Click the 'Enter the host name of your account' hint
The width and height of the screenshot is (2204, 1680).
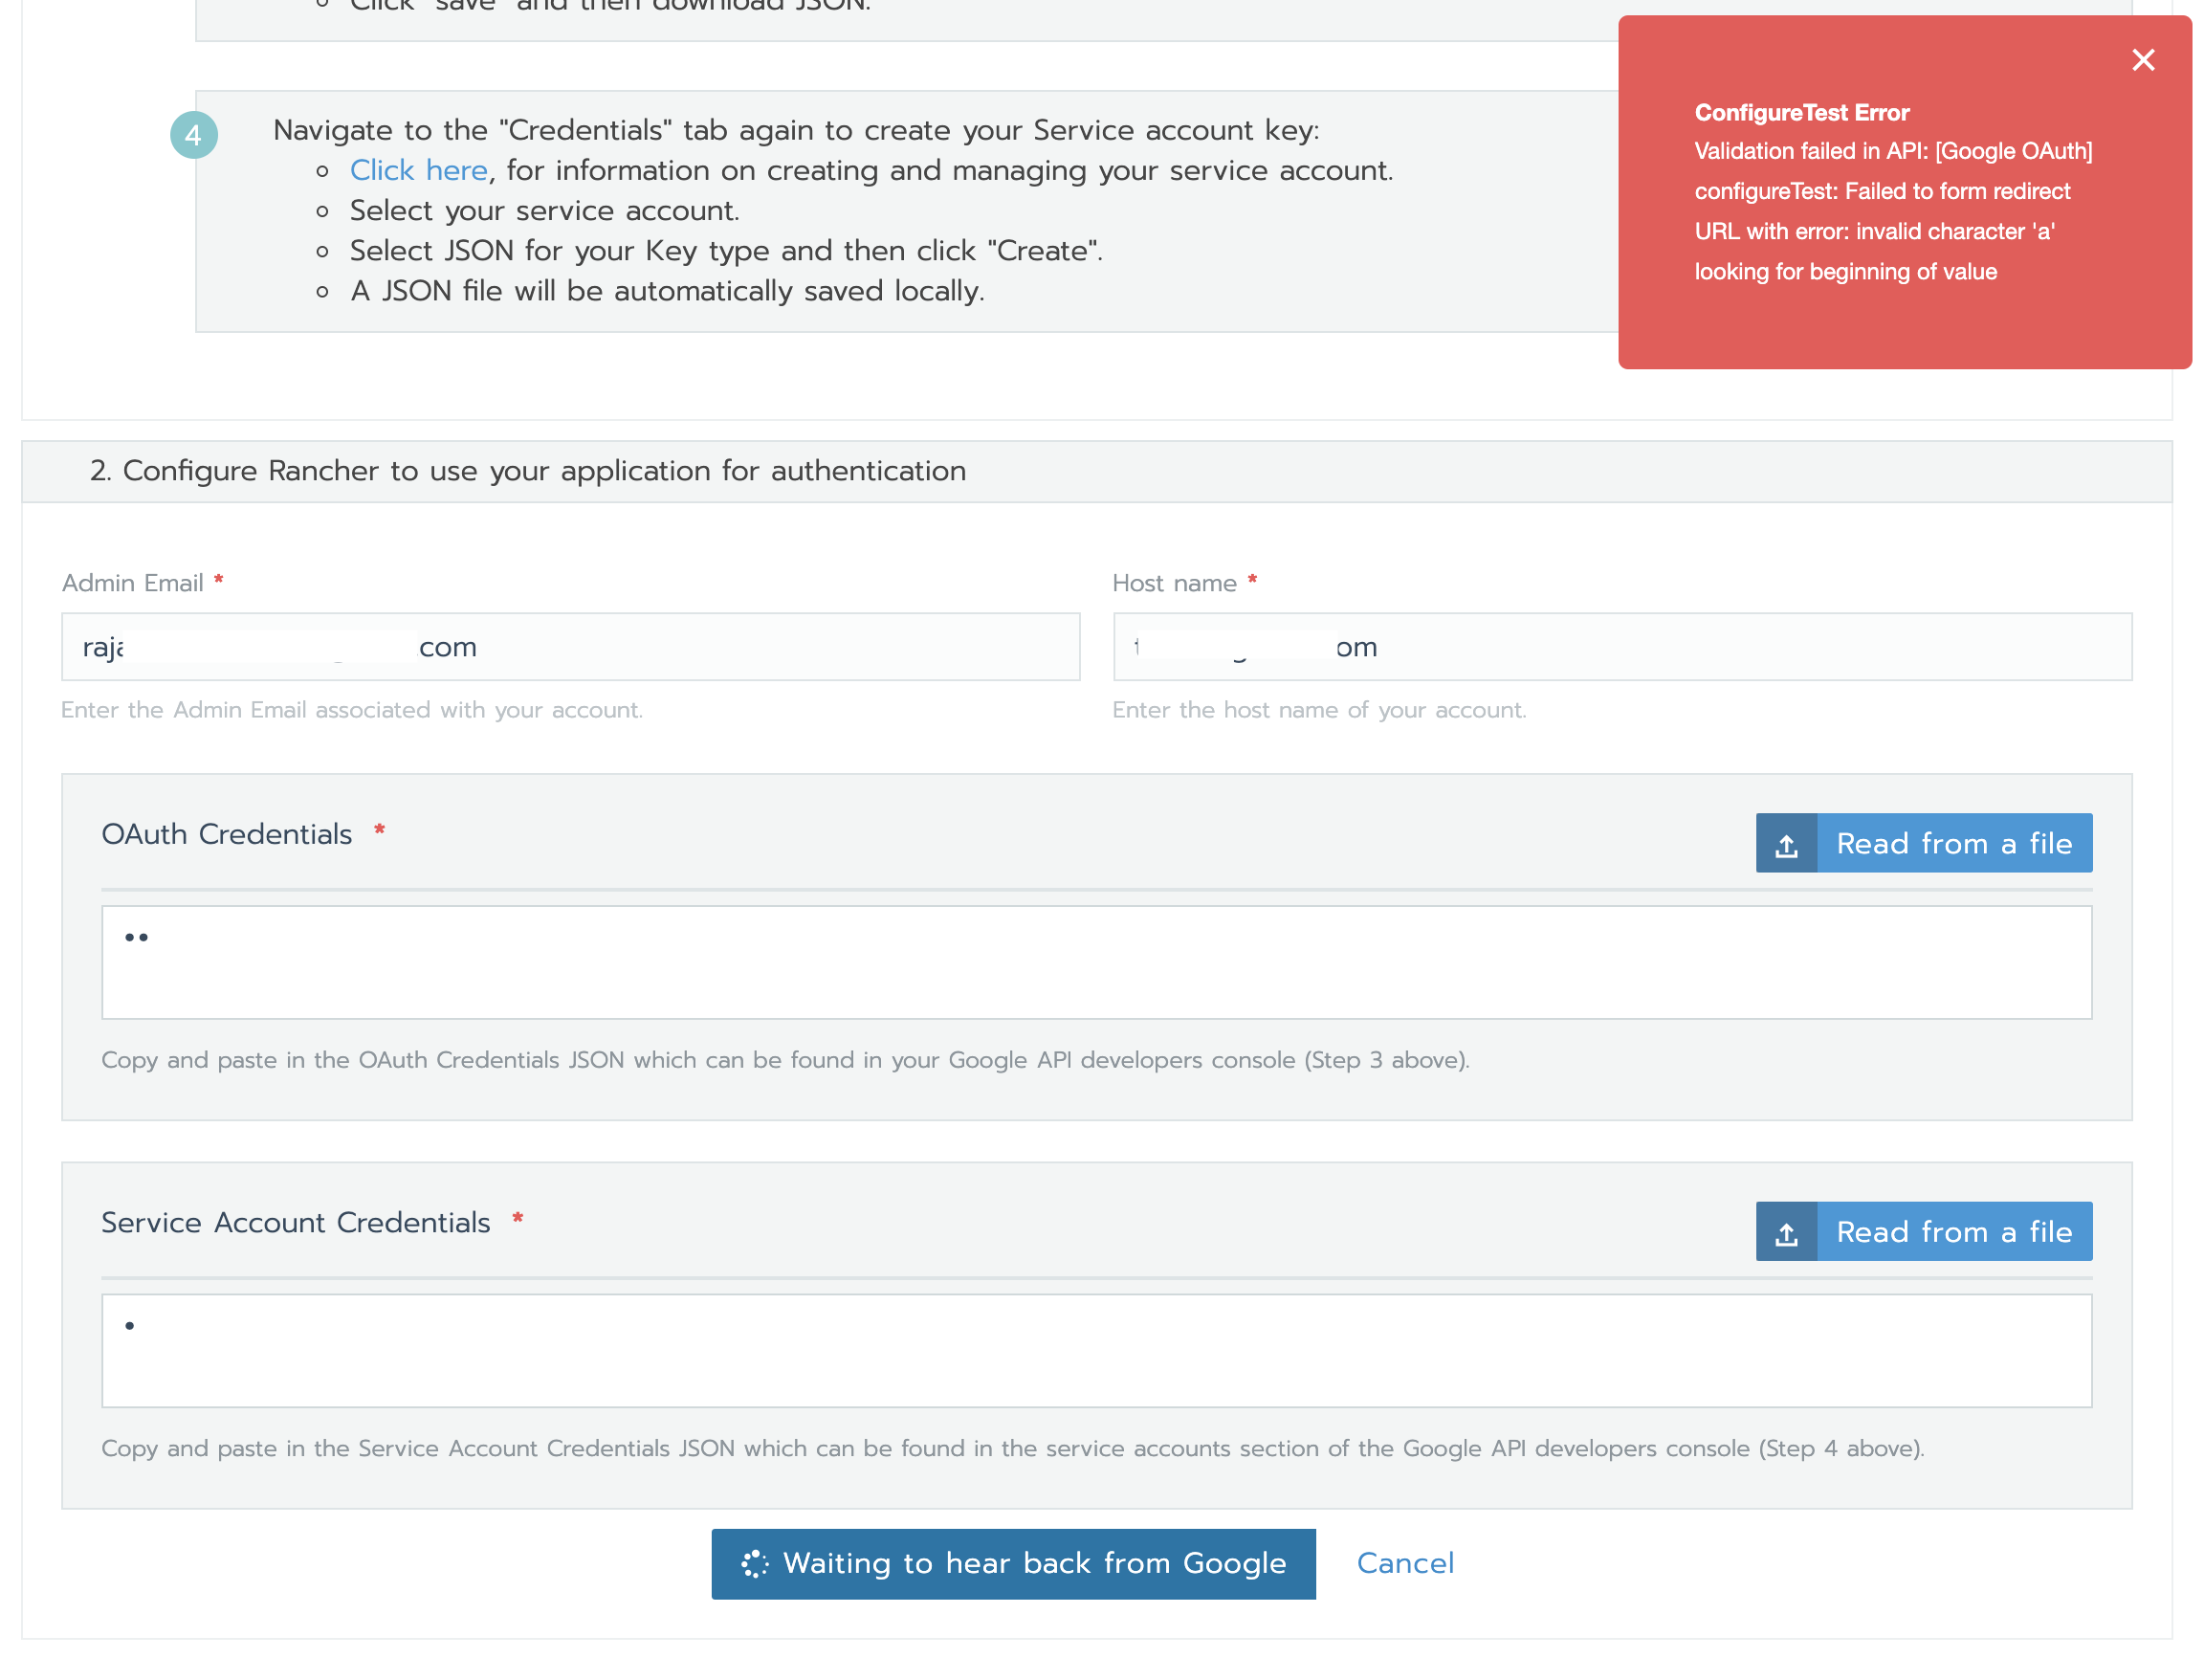pyautogui.click(x=1319, y=710)
